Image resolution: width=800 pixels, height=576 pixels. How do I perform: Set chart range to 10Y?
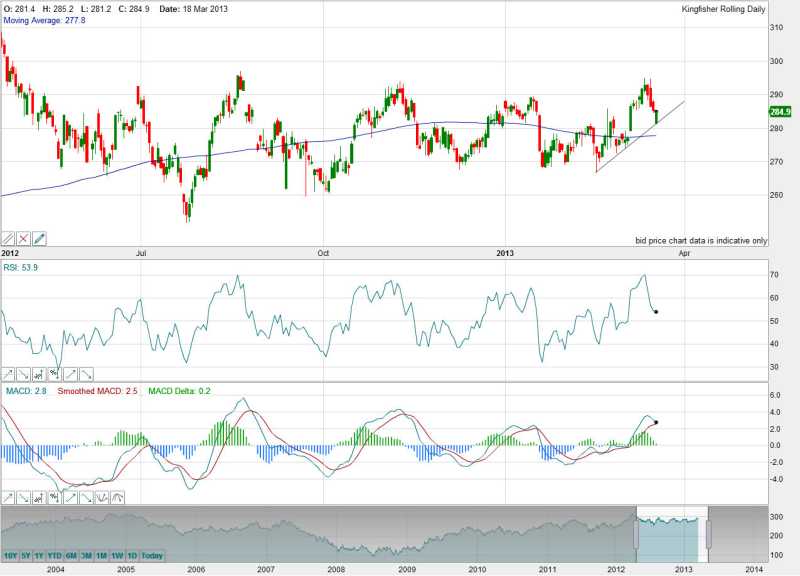(x=10, y=556)
